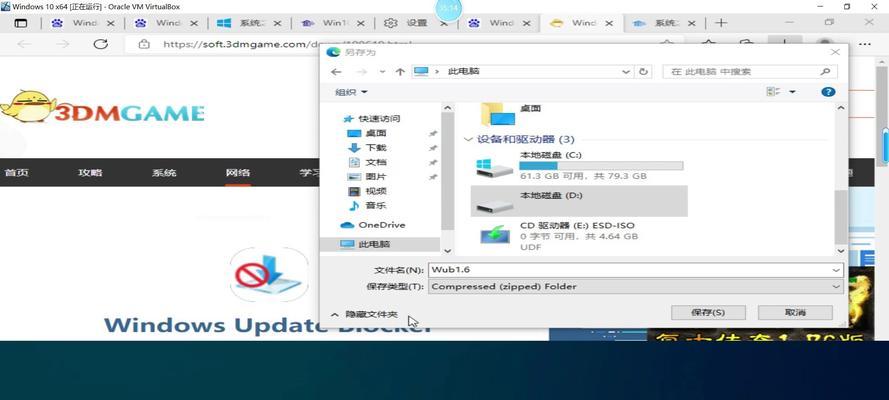Click the 保存(S) button

pyautogui.click(x=708, y=313)
